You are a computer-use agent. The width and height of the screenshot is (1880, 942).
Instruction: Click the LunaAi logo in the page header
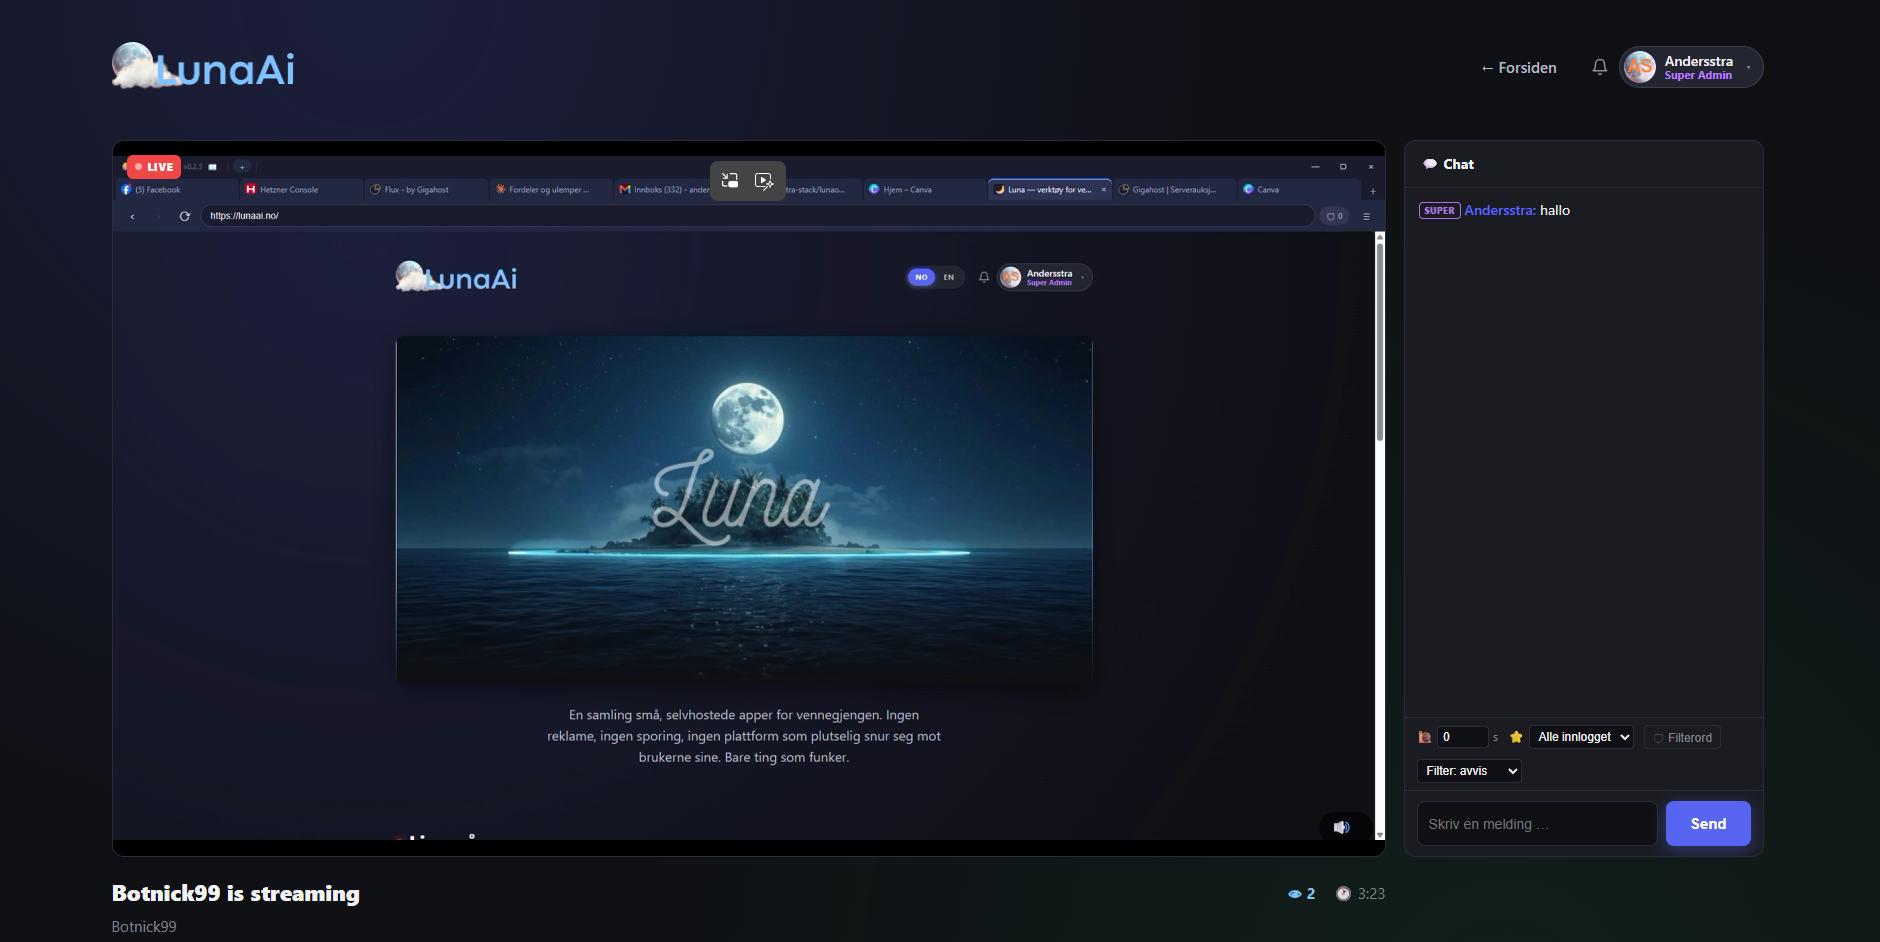click(x=203, y=66)
